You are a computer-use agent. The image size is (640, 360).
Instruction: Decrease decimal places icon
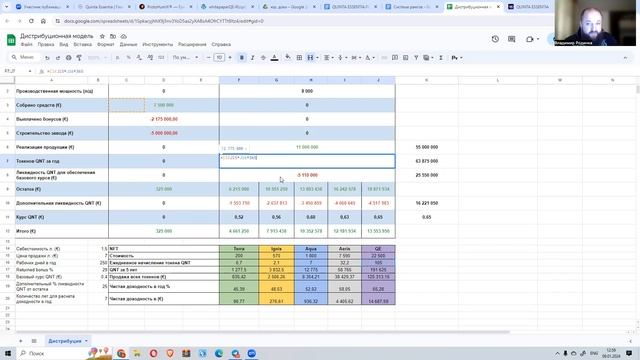click(139, 58)
